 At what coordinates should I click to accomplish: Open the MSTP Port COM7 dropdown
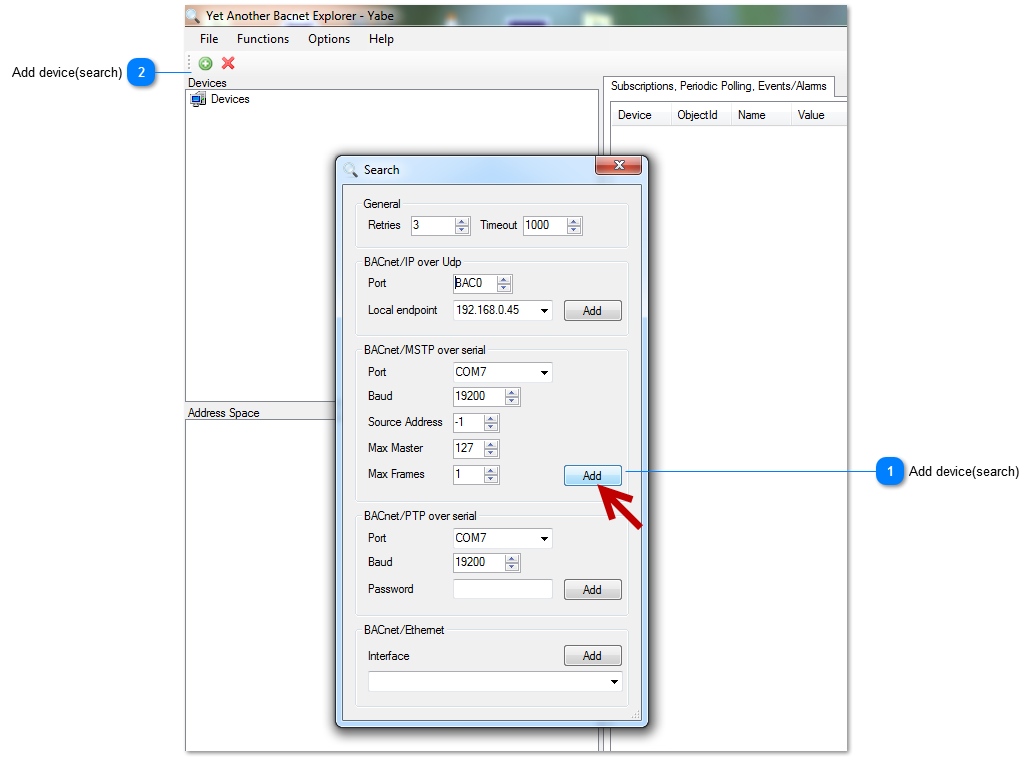(502, 372)
